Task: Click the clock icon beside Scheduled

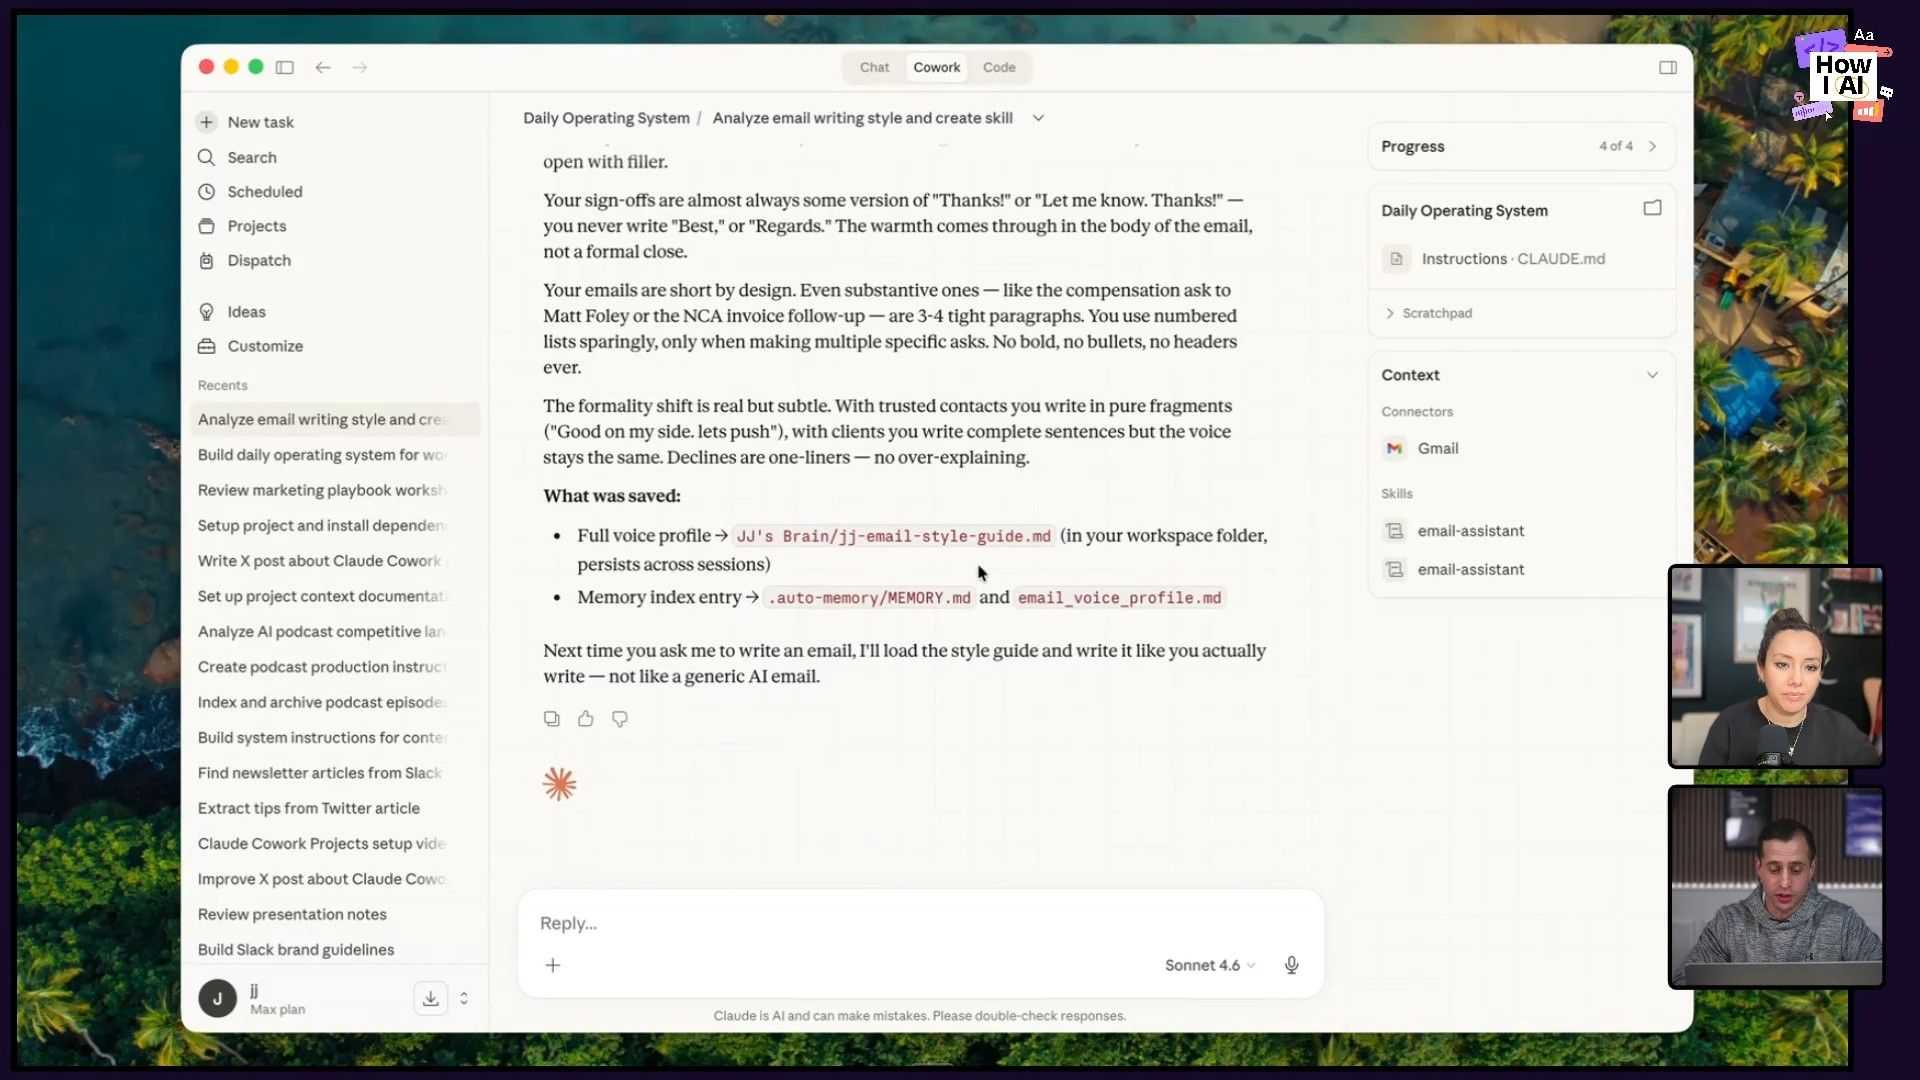Action: (206, 191)
